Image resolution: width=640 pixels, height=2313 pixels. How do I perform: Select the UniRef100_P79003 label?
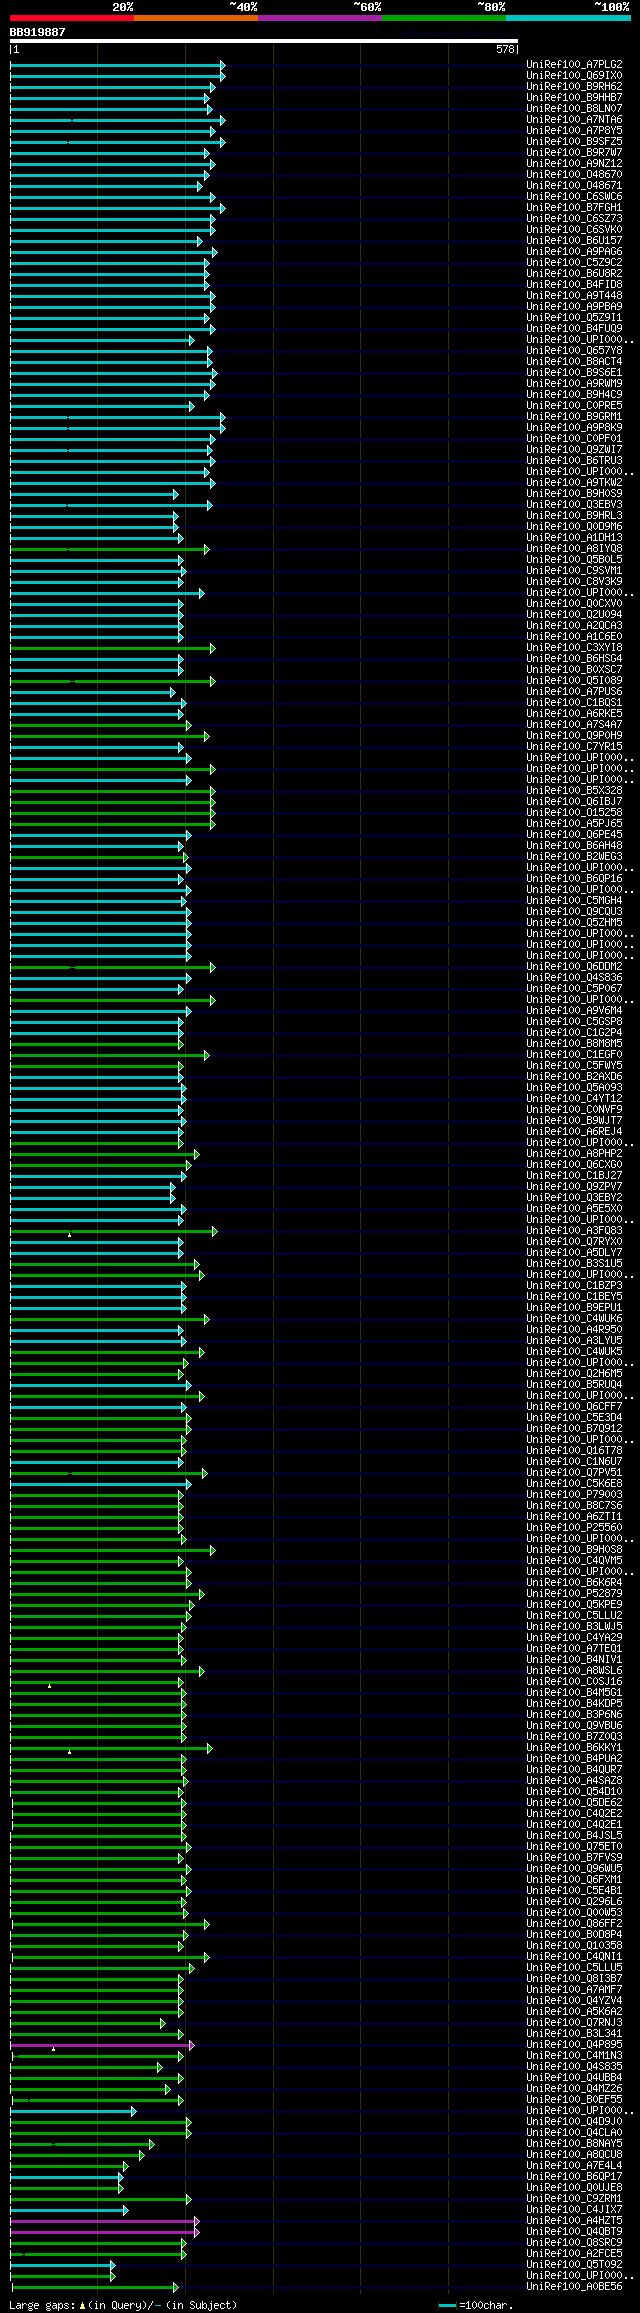pos(574,1495)
